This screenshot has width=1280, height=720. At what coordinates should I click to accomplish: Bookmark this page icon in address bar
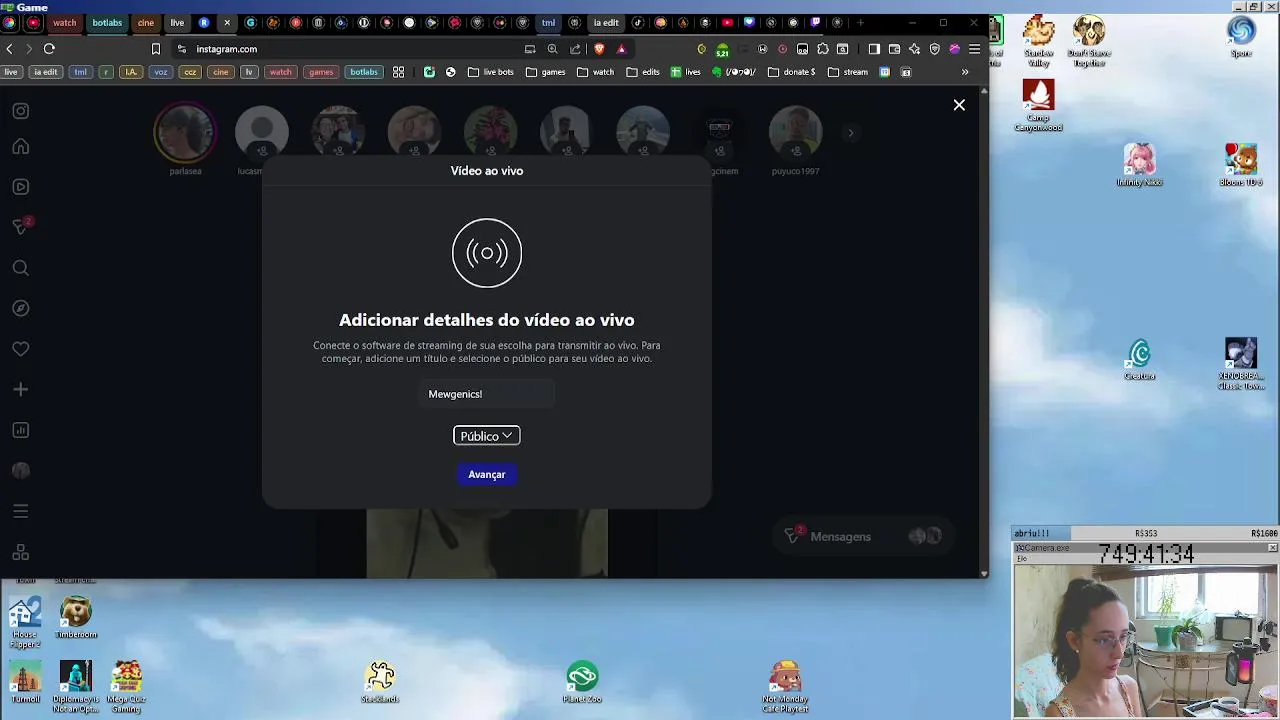coord(156,48)
